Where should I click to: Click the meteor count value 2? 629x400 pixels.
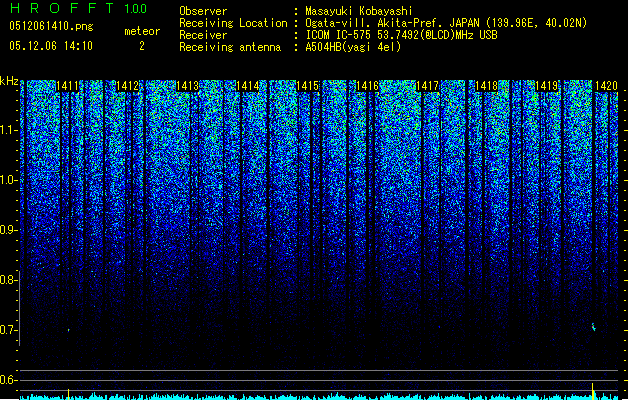(142, 46)
